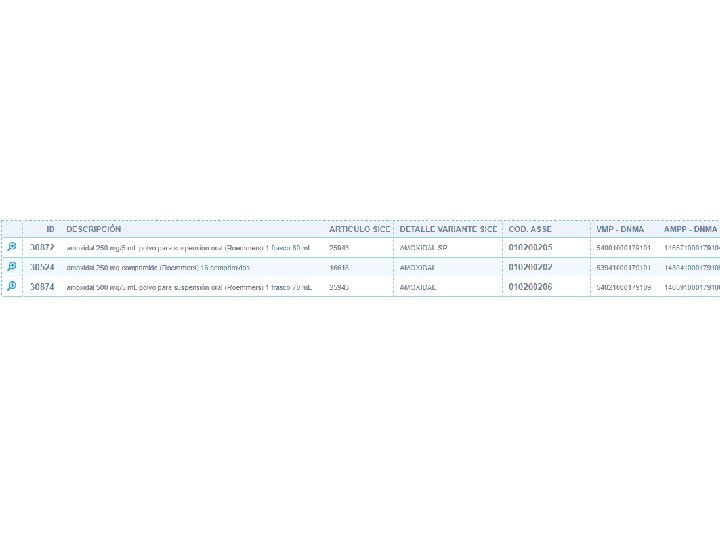This screenshot has width=720, height=540.
Task: Open magnifier icon for row 30874
Action: point(11,286)
